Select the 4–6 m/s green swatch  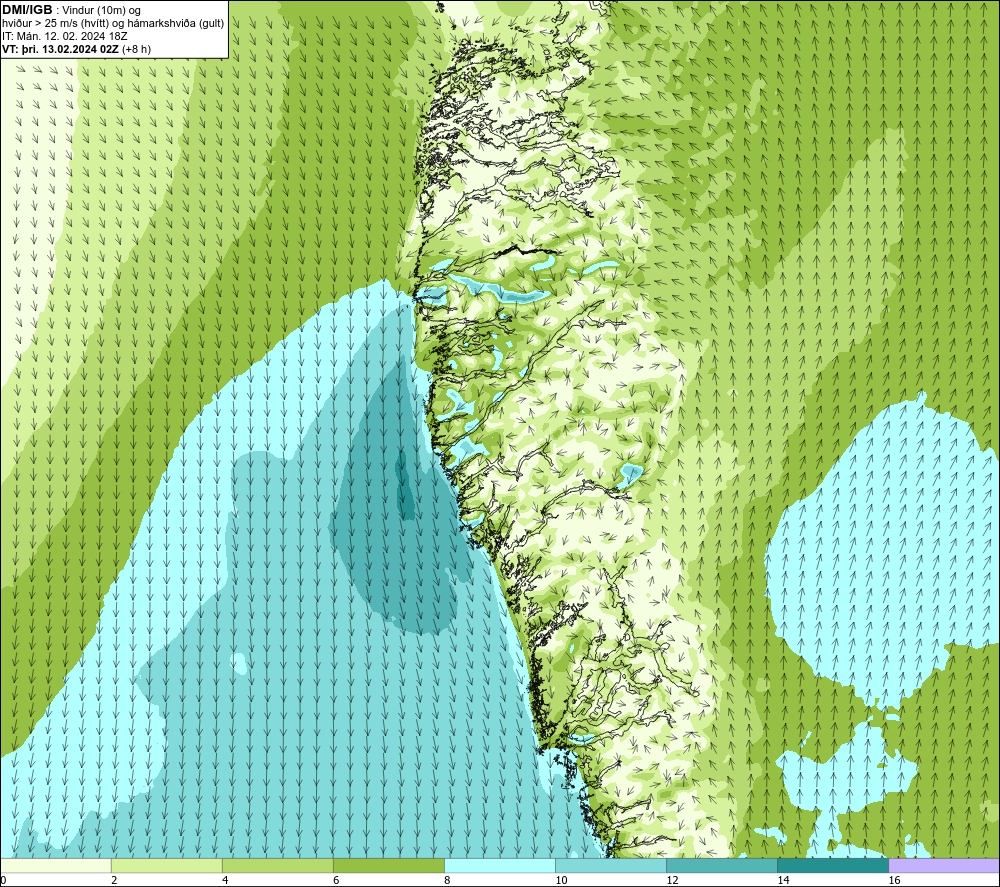click(278, 866)
